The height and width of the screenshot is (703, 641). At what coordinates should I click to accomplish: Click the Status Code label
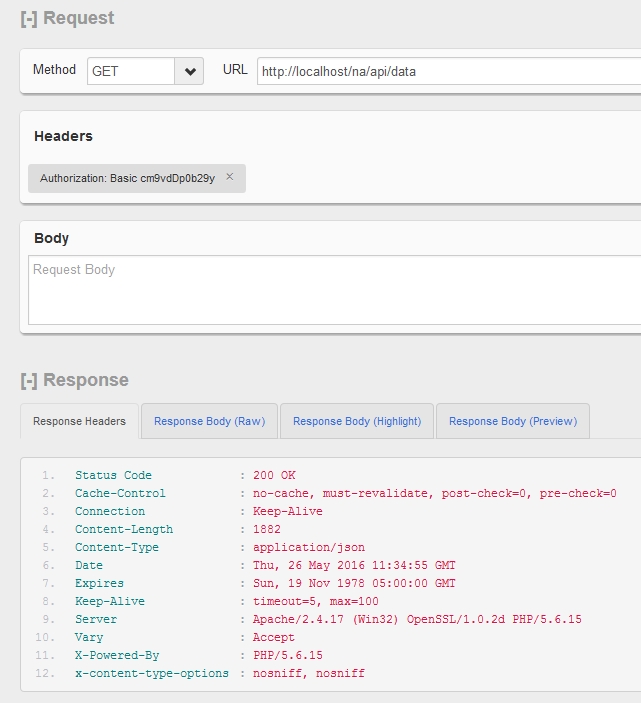pos(113,475)
